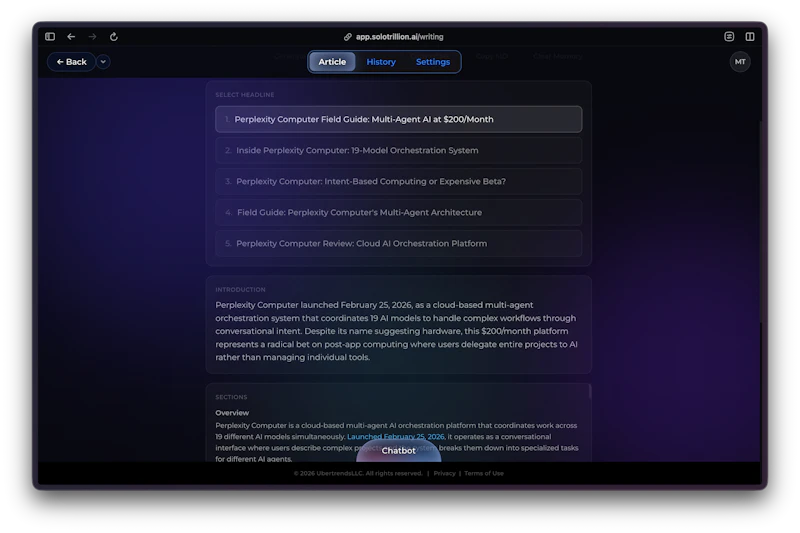Click the Sections panel scrollbar
Screen dimensions: 800x533
coord(590,391)
